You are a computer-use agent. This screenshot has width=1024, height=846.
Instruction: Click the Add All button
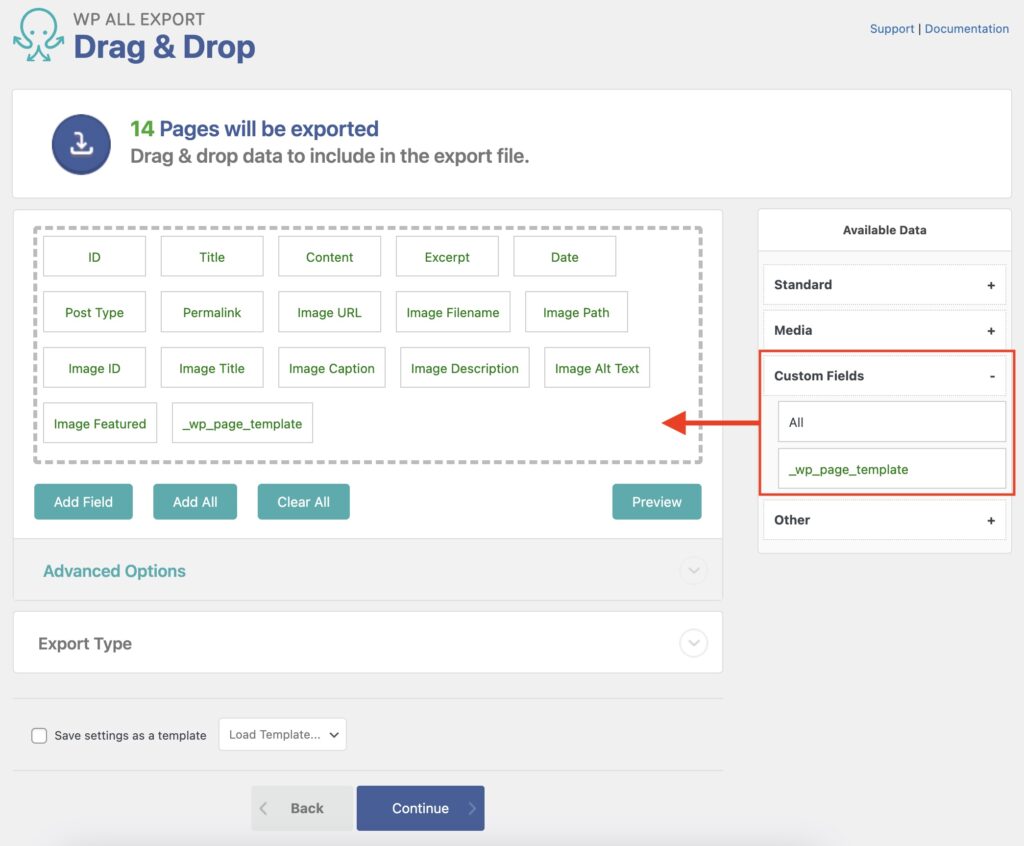[x=195, y=502]
